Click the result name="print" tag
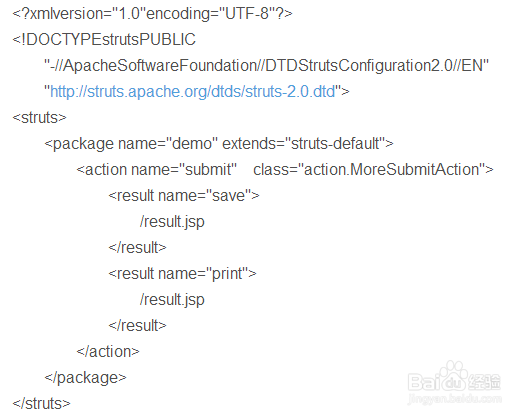This screenshot has height=418, width=532. click(x=182, y=274)
